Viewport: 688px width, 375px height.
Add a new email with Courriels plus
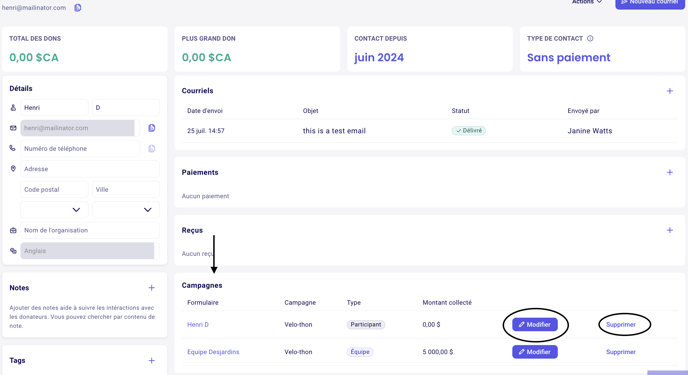point(670,91)
